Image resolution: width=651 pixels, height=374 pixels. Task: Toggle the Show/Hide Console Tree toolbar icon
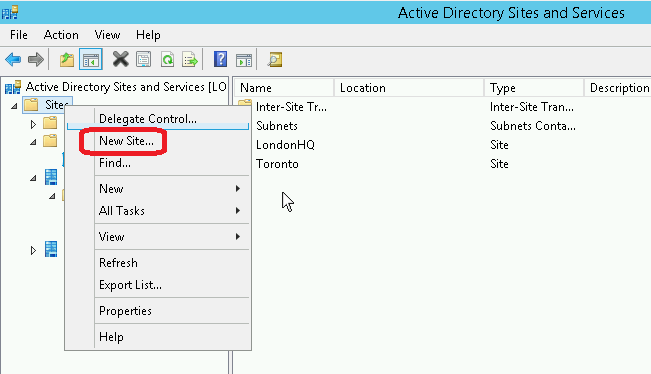pos(91,59)
